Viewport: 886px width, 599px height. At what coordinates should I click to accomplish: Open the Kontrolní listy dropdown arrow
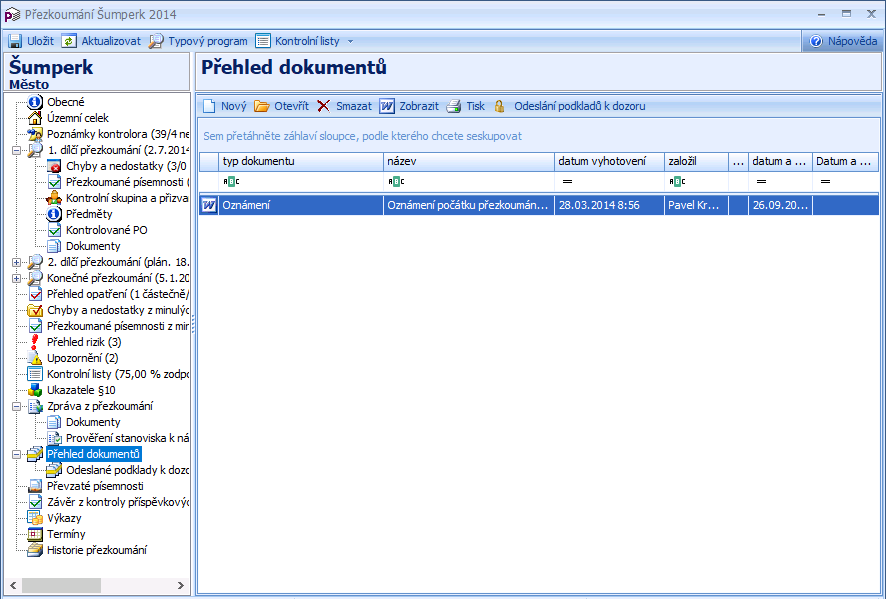click(350, 41)
